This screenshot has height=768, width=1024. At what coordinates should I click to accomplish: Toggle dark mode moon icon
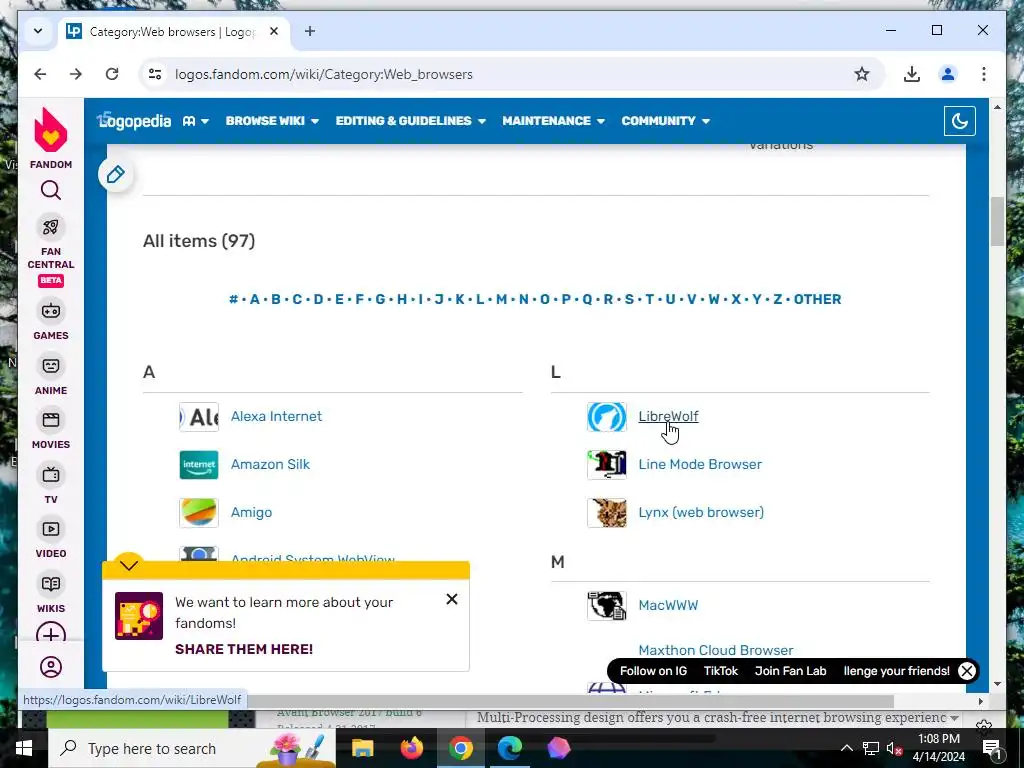pyautogui.click(x=959, y=121)
